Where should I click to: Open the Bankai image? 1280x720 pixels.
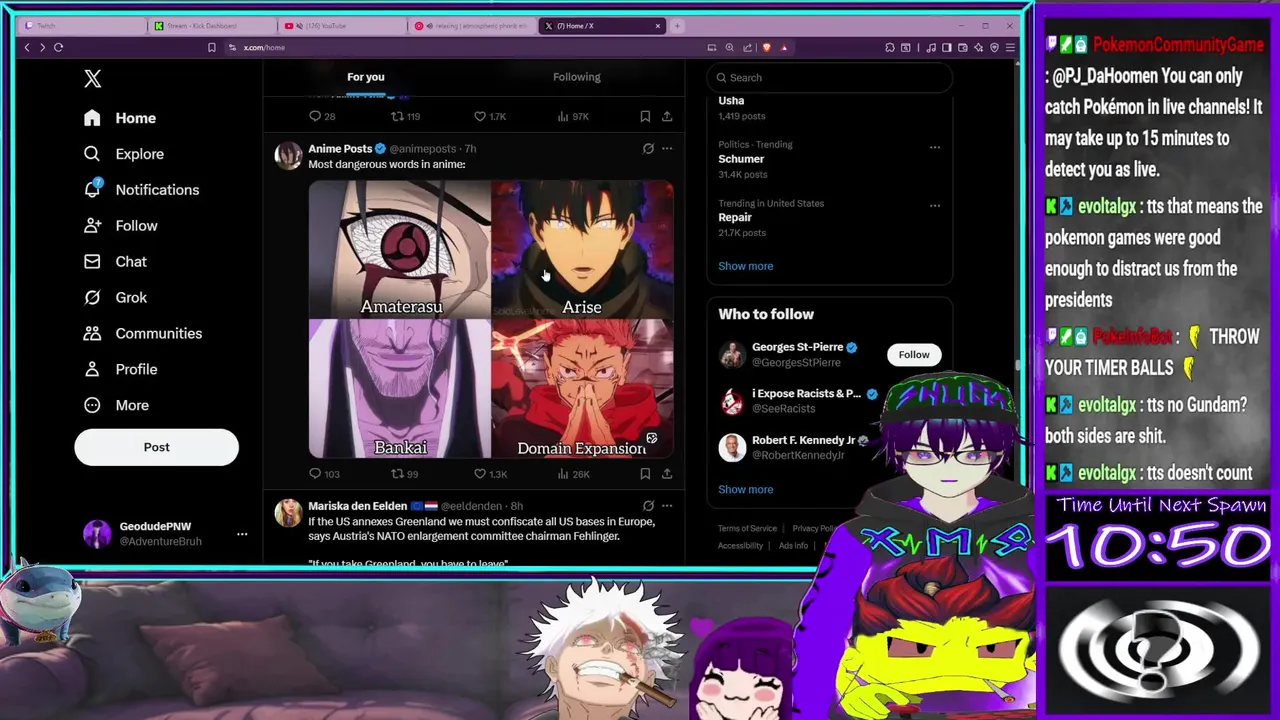[399, 389]
